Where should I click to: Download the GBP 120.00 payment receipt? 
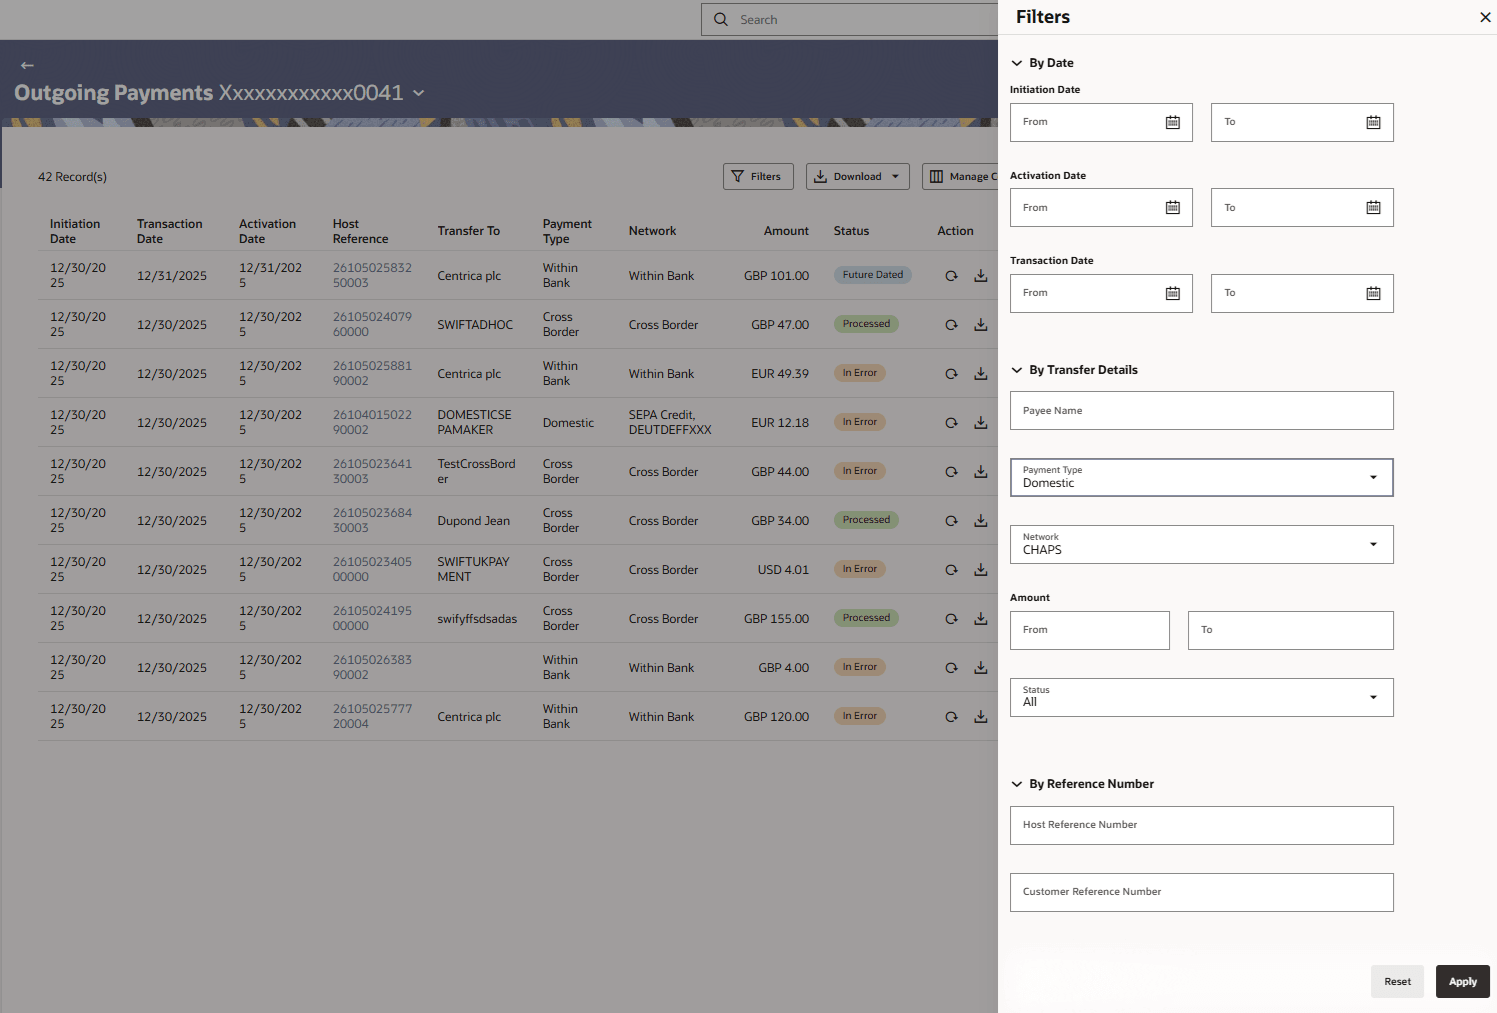coord(981,717)
